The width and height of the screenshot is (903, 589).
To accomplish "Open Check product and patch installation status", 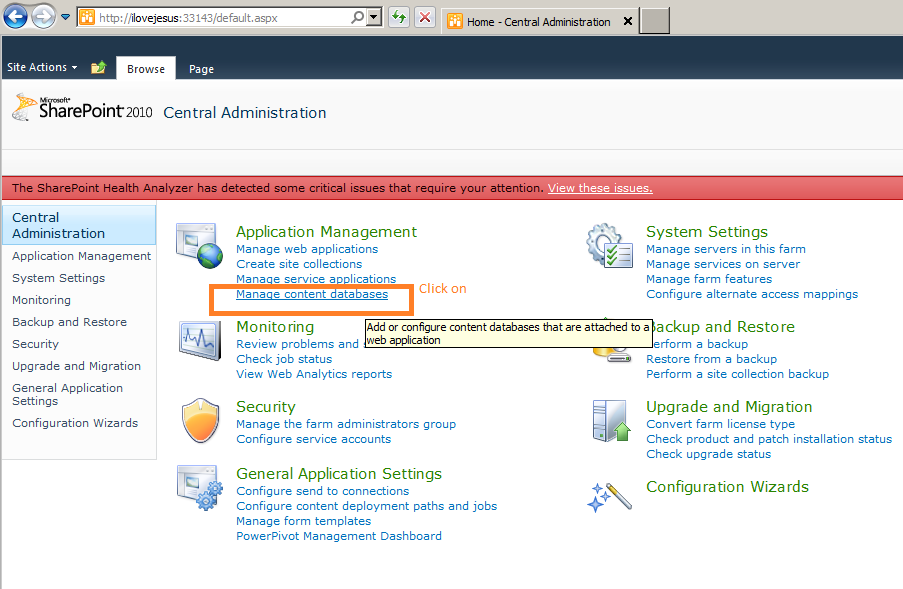I will tap(769, 439).
